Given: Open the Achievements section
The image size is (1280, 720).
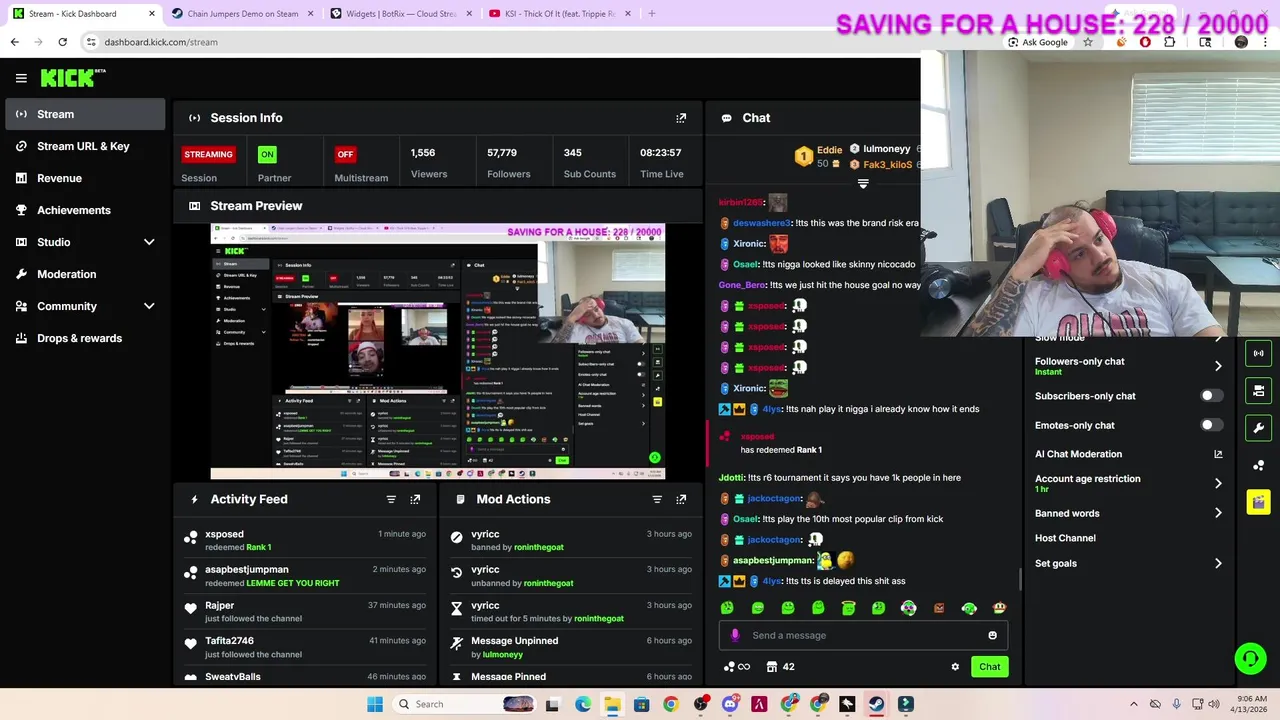Looking at the screenshot, I should [x=85, y=210].
